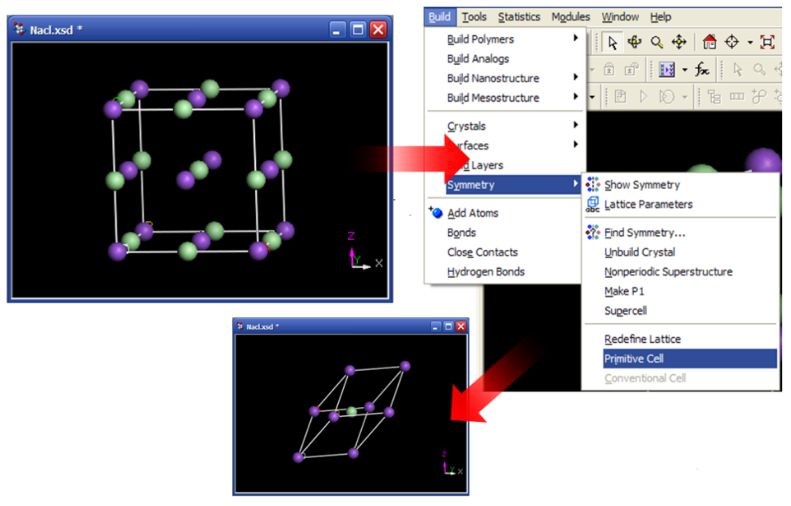The image size is (791, 506).
Task: Select Add Atoms from Build menu
Action: [x=472, y=213]
